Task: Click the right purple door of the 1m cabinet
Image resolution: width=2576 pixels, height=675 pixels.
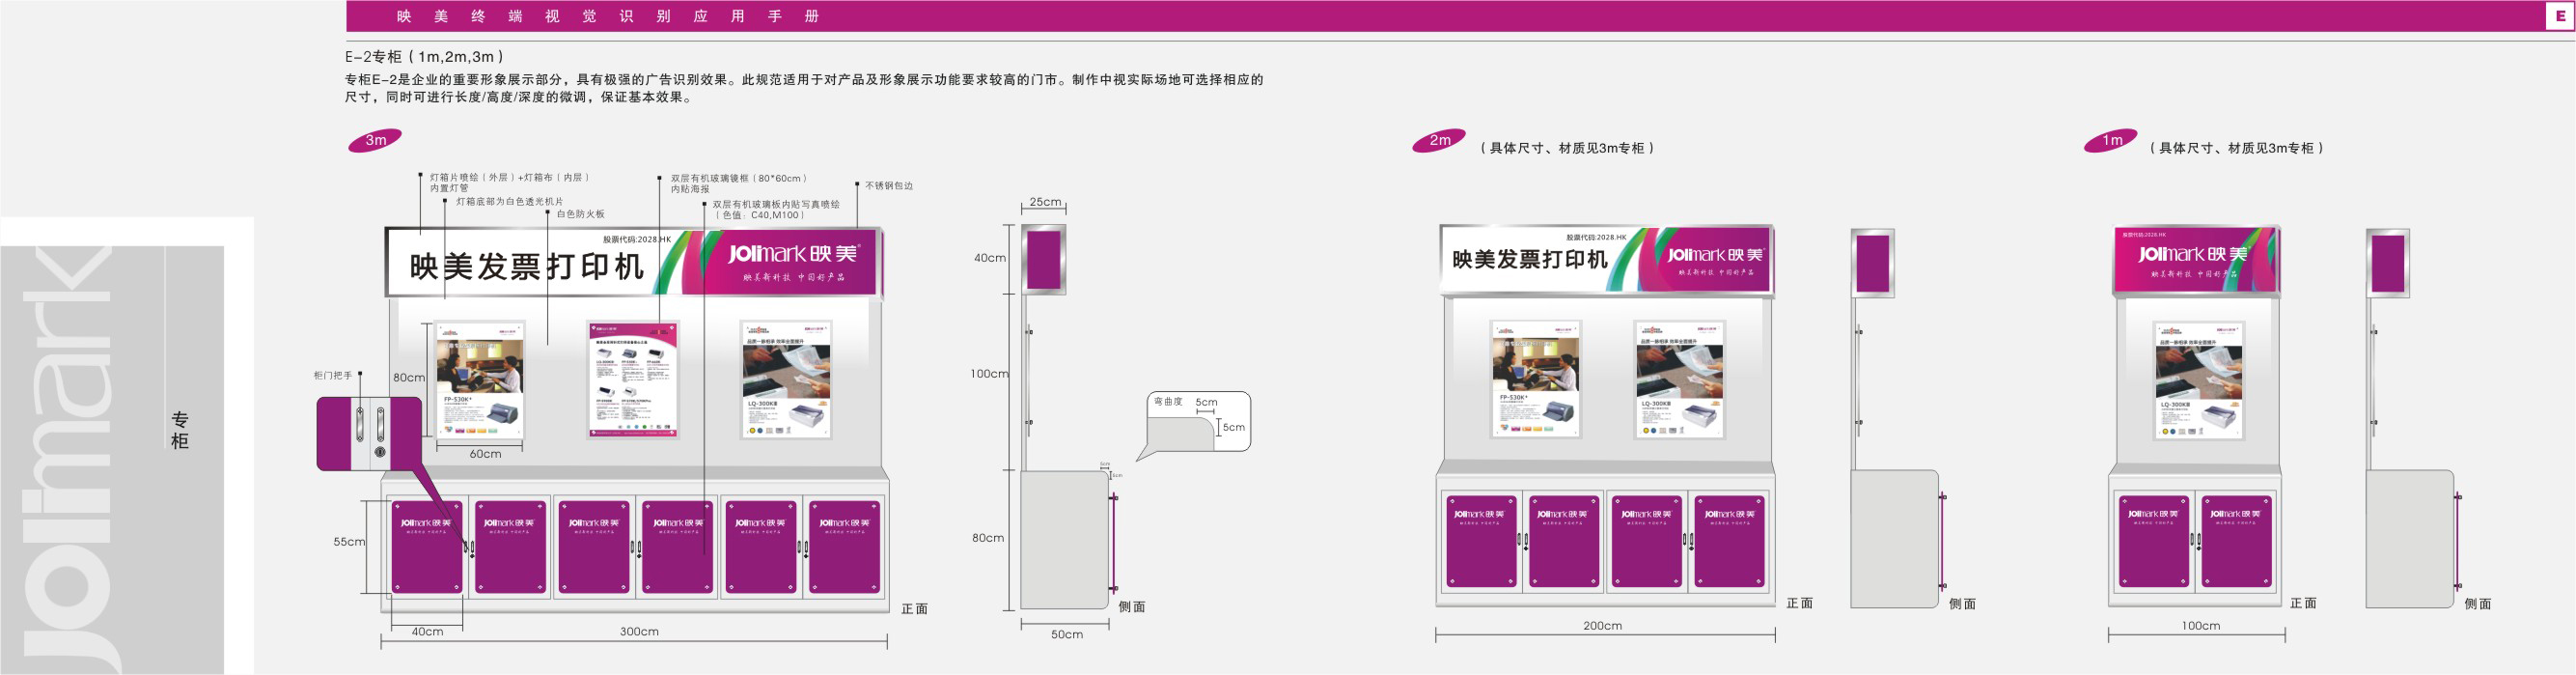Action: coord(2236,540)
